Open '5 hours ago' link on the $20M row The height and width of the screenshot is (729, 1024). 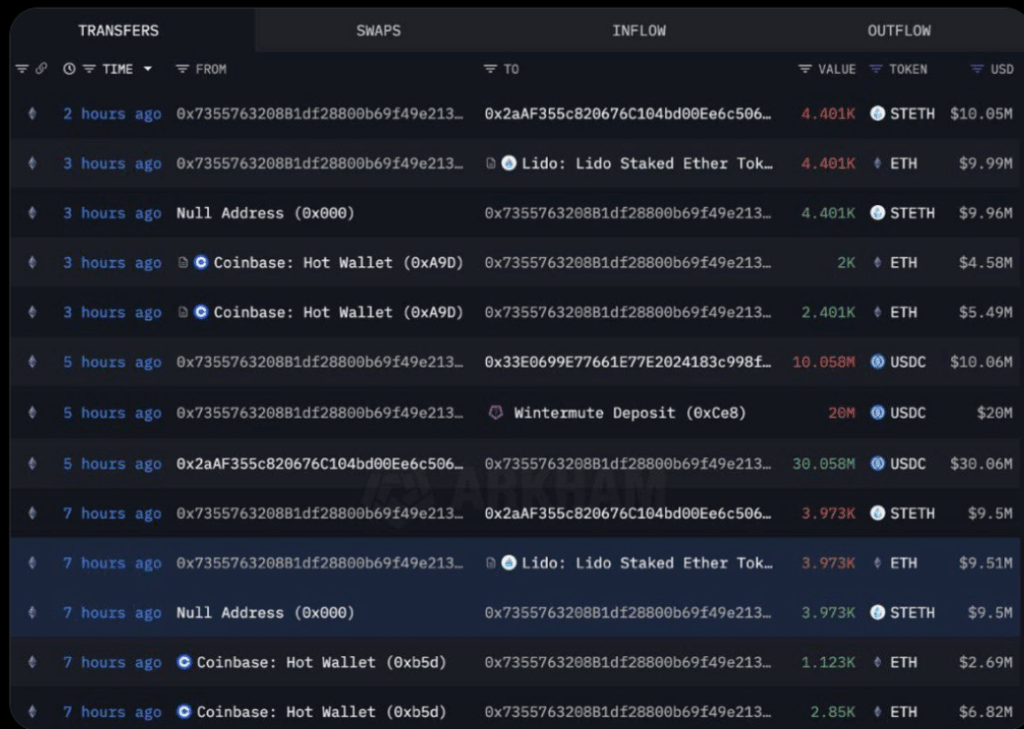tap(112, 413)
